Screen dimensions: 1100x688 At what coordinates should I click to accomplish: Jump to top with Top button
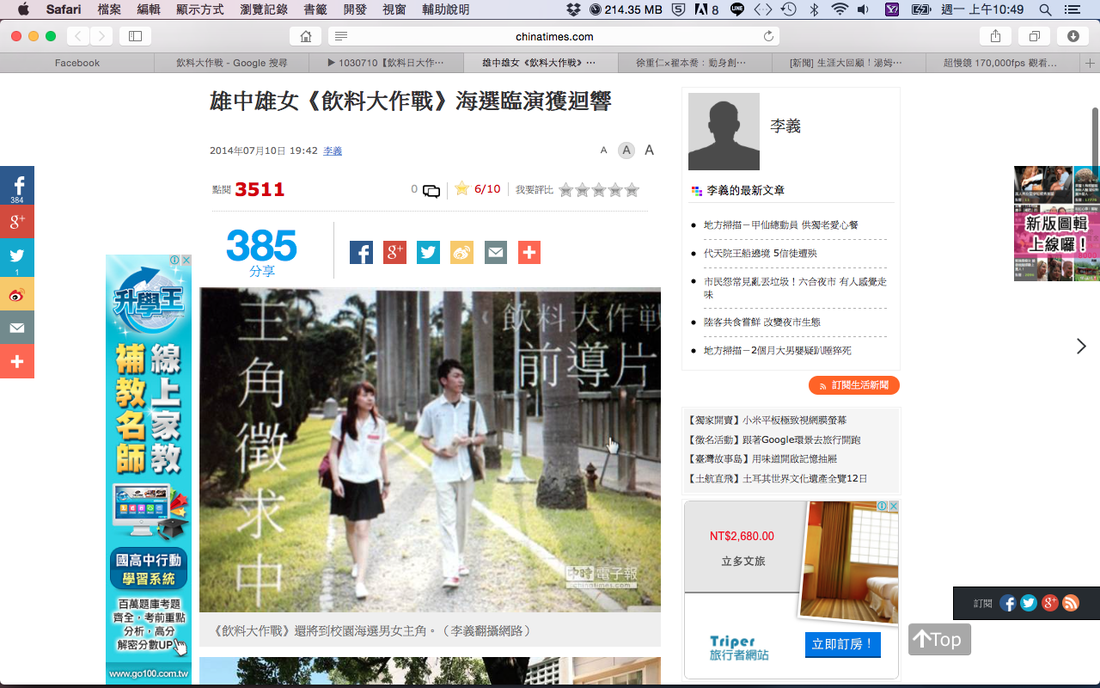point(939,640)
